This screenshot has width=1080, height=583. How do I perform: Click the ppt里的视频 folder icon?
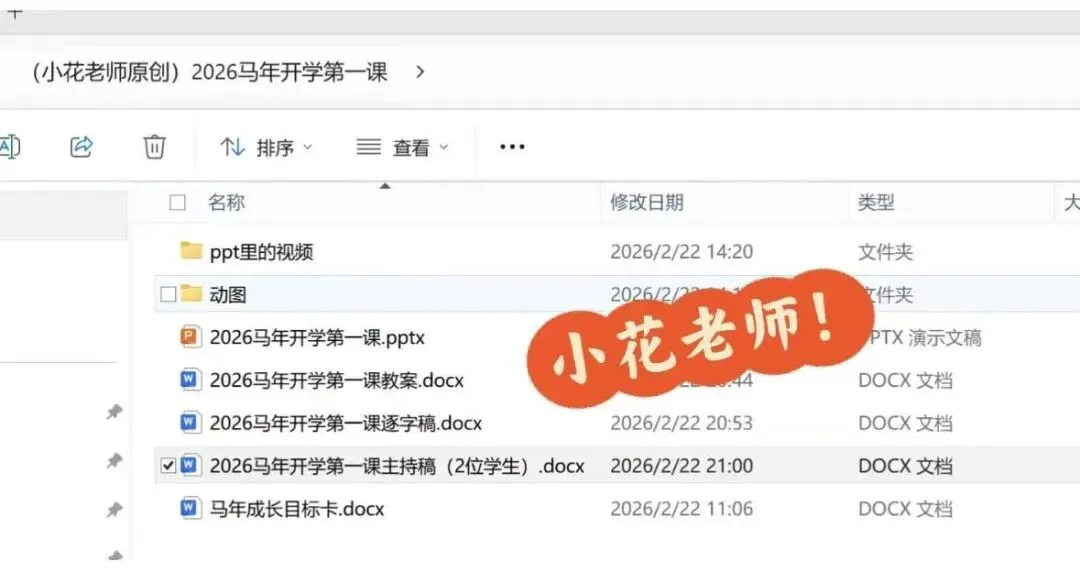tap(191, 250)
